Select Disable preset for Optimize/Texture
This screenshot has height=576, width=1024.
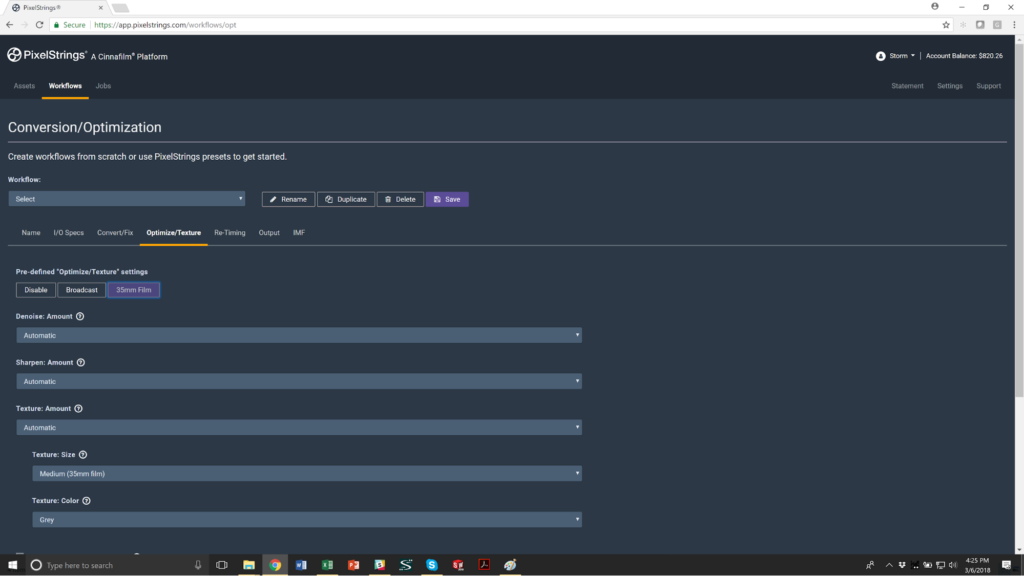point(36,290)
